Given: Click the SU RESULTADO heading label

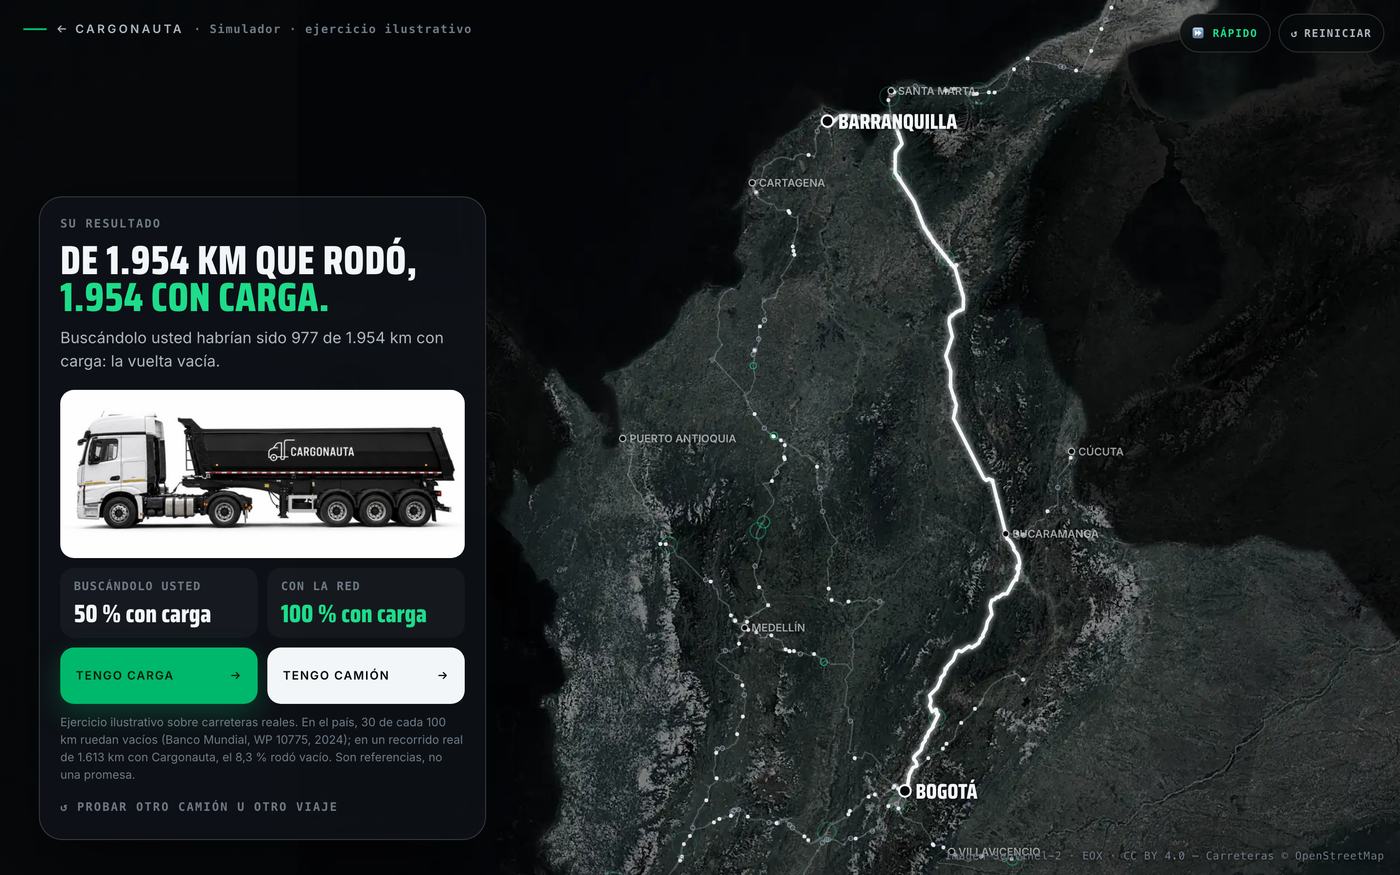Looking at the screenshot, I should (x=110, y=224).
